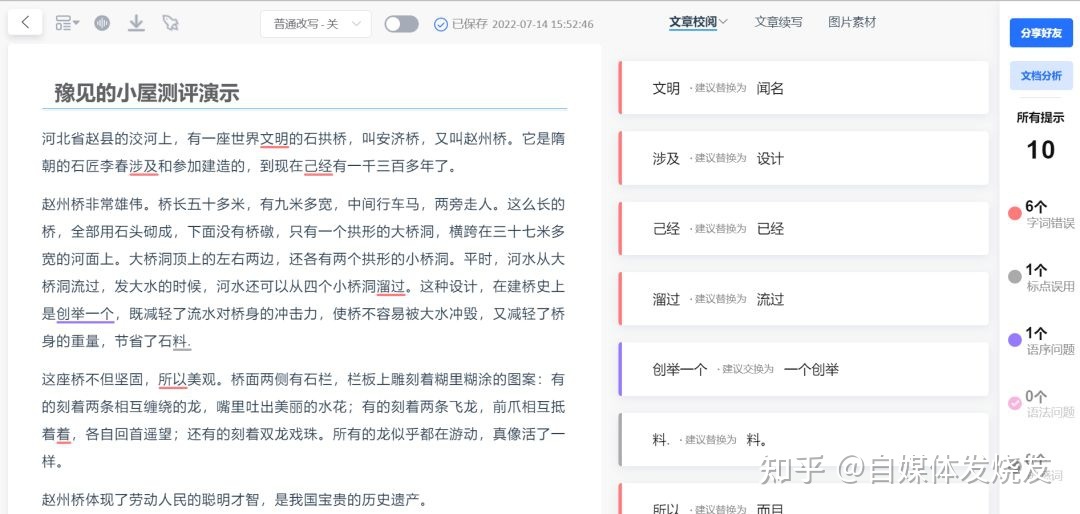Click the replacement word 流过

point(770,299)
